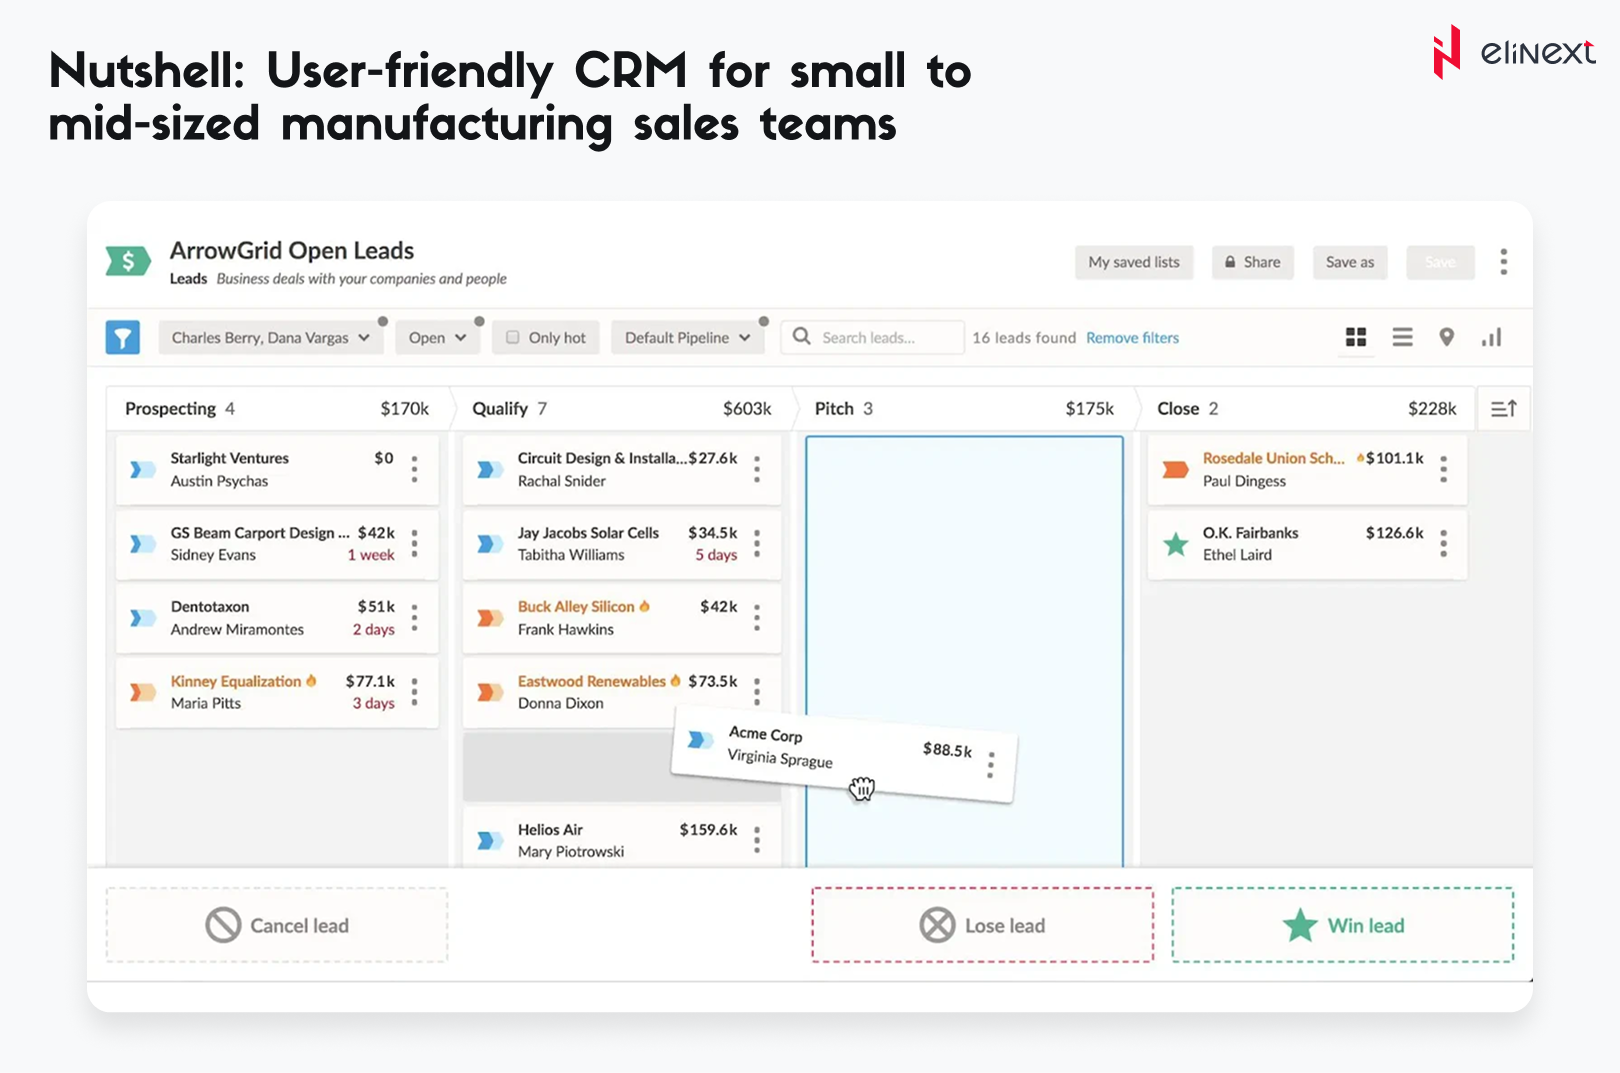Select the Prospecting stage column header
Viewport: 1620px width, 1073px height.
coord(171,409)
